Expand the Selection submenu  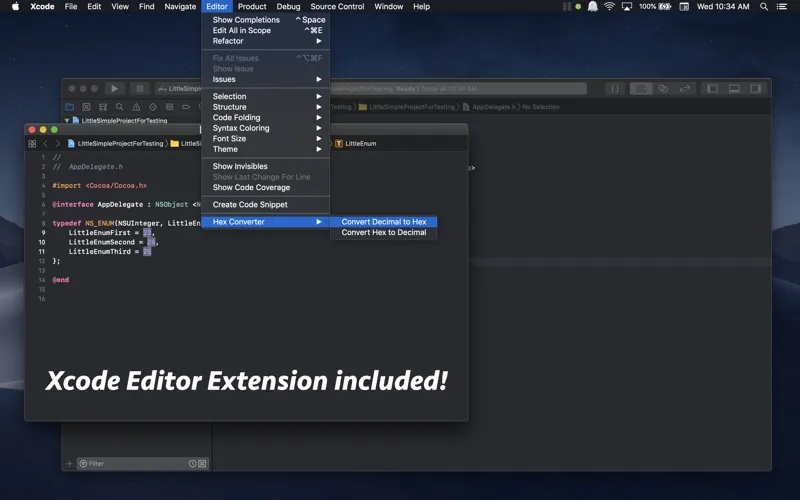click(266, 96)
